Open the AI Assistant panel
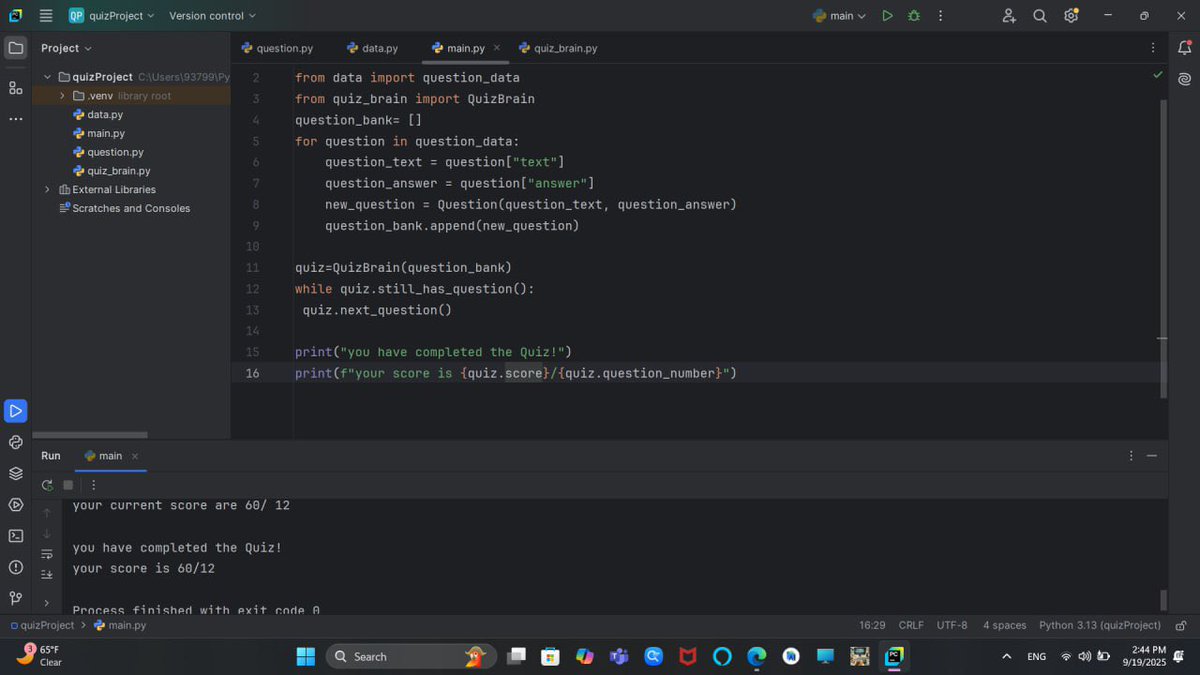This screenshot has width=1200, height=675. point(1185,78)
